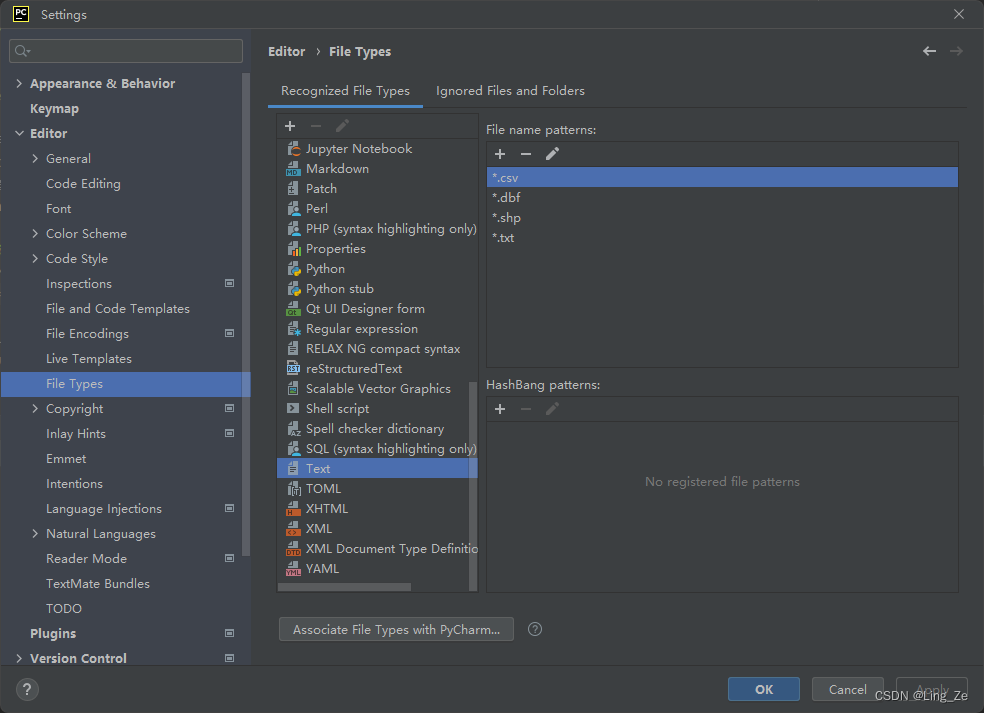The height and width of the screenshot is (713, 984).
Task: Click the OK button
Action: pos(764,689)
